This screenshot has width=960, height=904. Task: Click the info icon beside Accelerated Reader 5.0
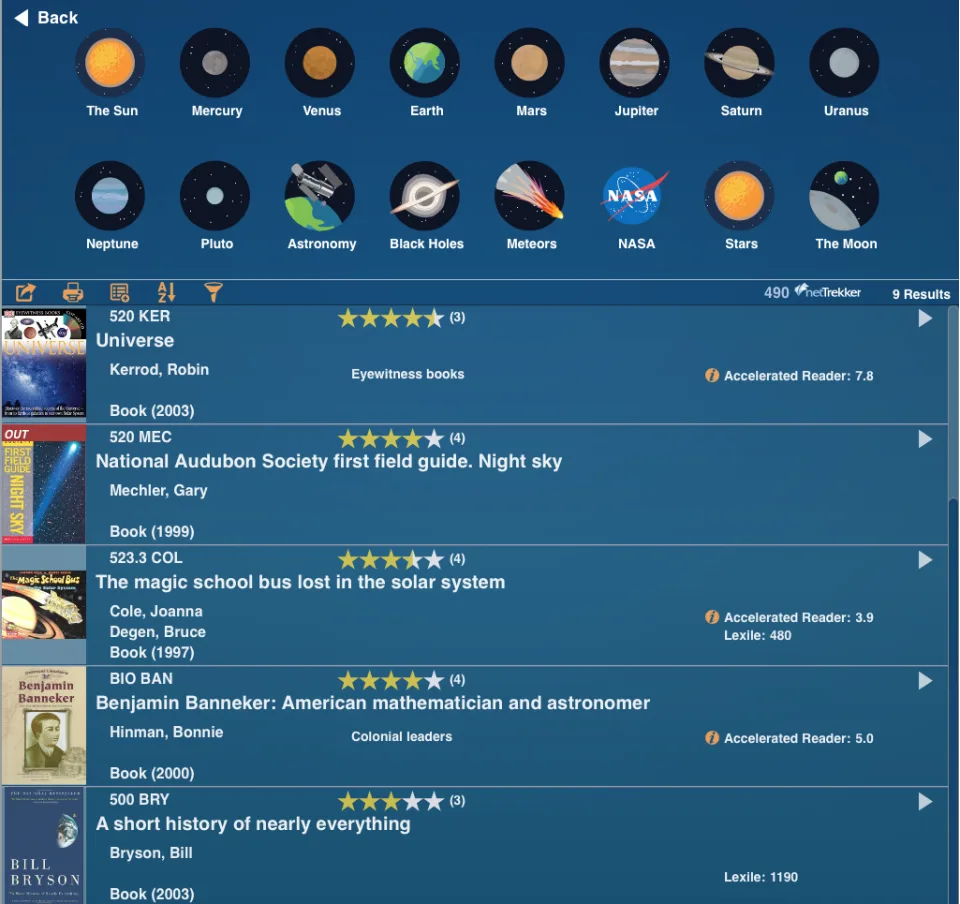click(x=711, y=738)
